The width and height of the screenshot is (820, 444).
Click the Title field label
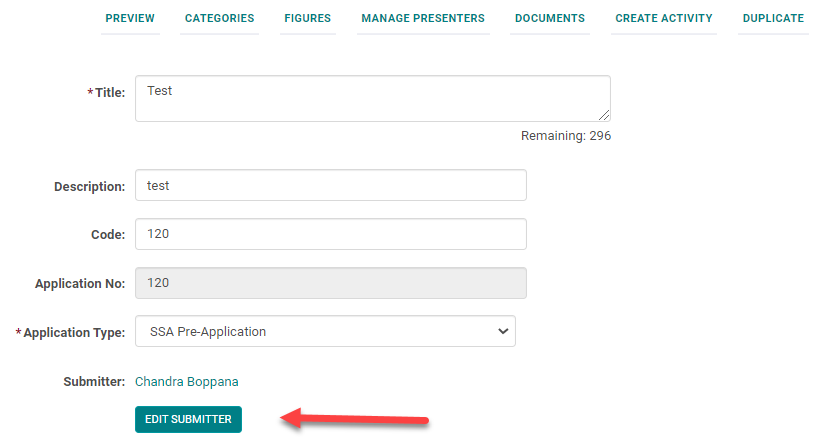coord(109,93)
